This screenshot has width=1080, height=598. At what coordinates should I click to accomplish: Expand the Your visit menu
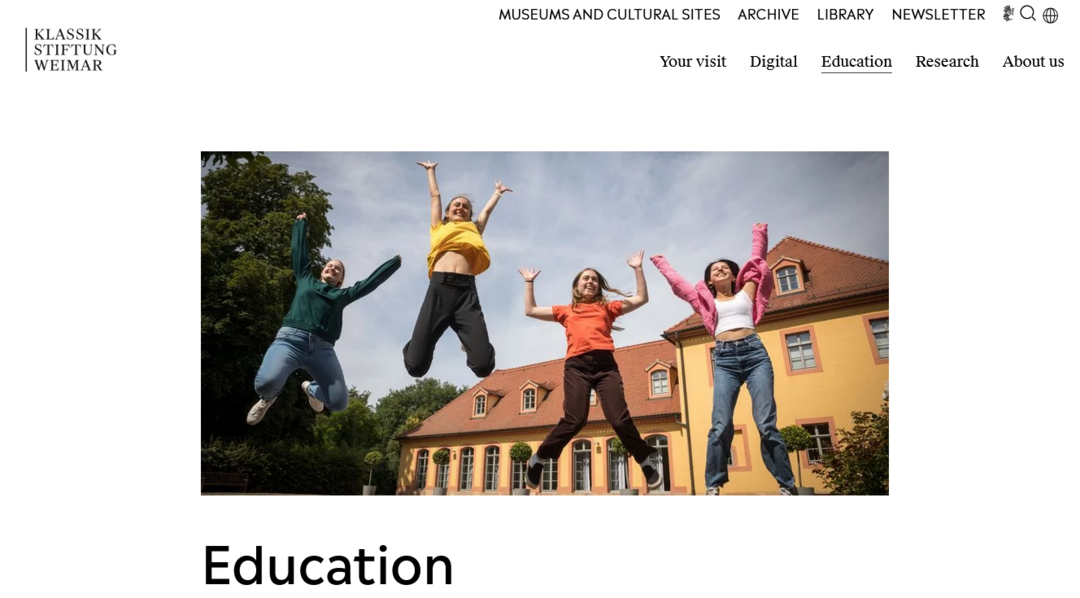click(693, 61)
